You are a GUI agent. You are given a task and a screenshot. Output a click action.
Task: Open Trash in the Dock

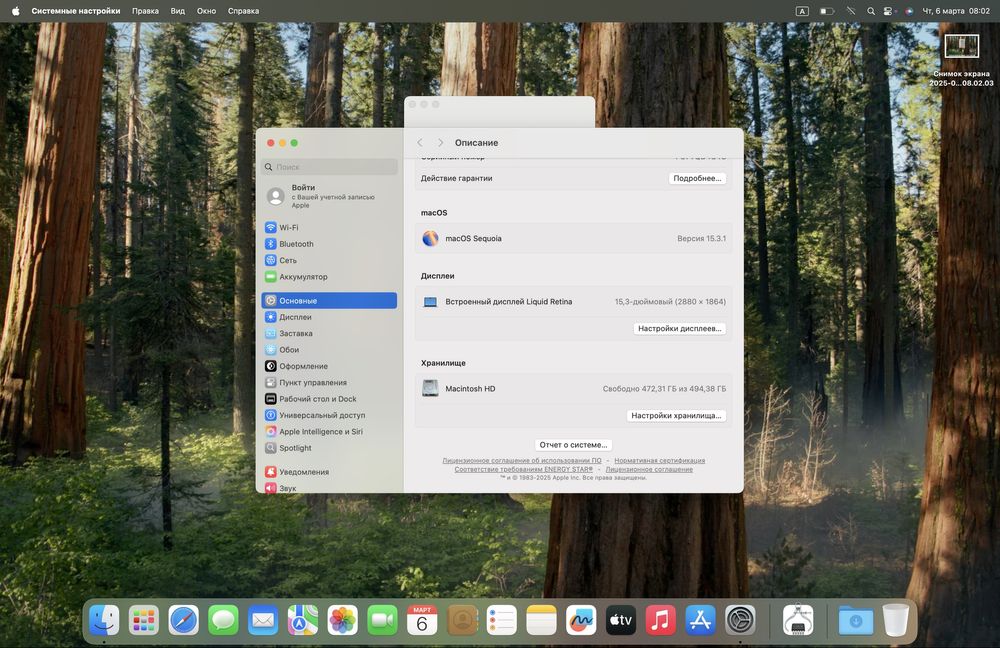pos(895,620)
